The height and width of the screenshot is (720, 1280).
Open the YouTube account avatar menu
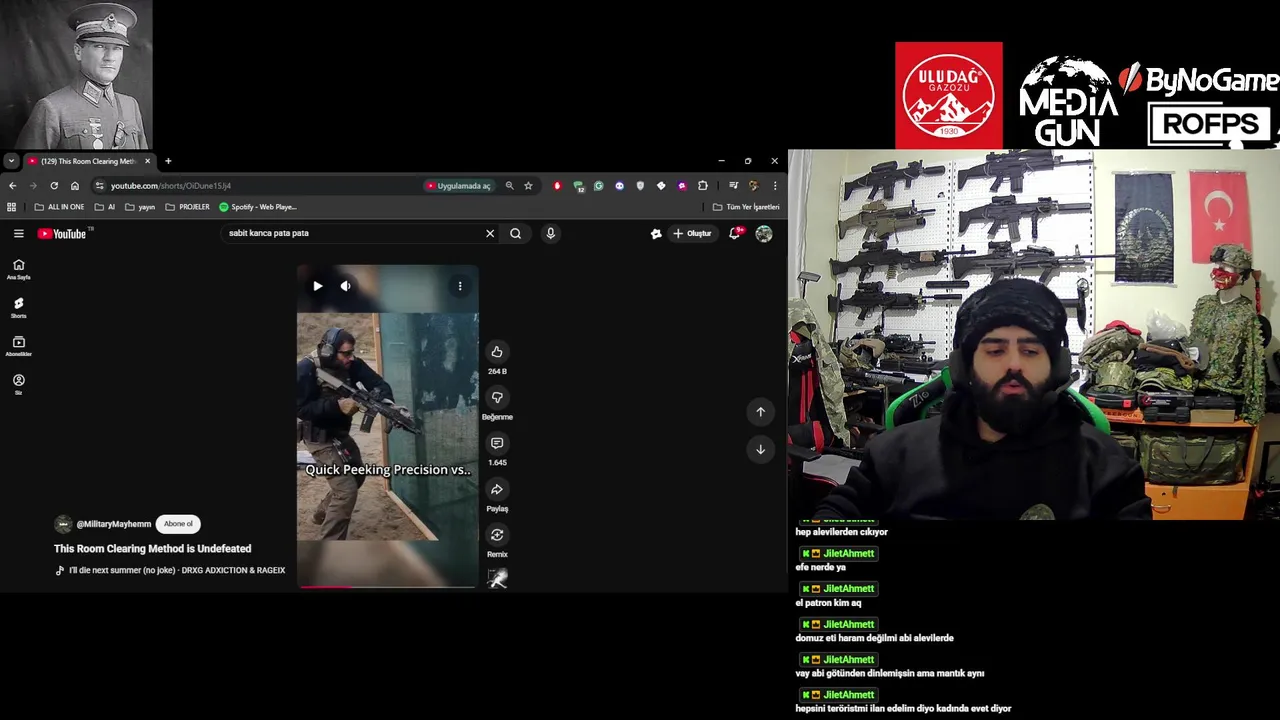[764, 233]
